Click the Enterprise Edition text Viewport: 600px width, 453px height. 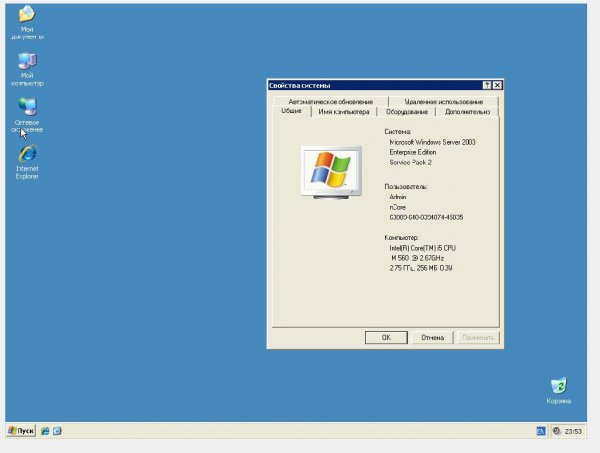(x=412, y=152)
